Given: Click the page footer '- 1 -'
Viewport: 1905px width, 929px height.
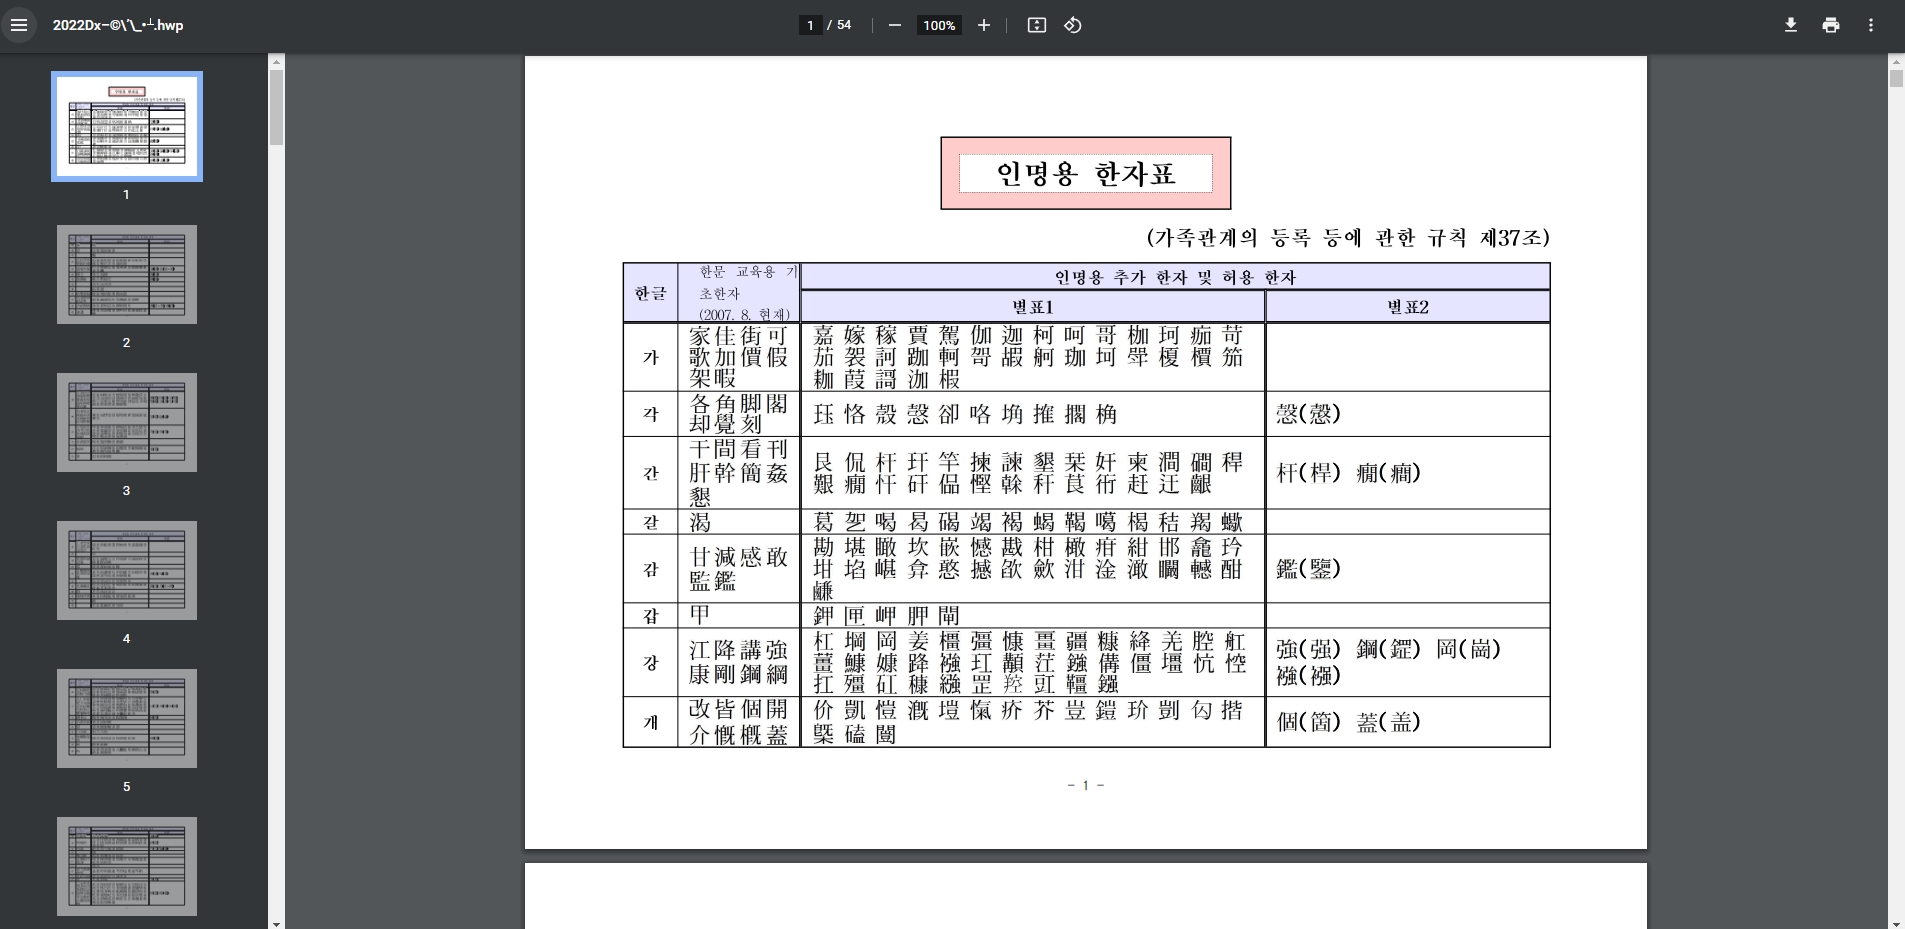Looking at the screenshot, I should (1085, 785).
